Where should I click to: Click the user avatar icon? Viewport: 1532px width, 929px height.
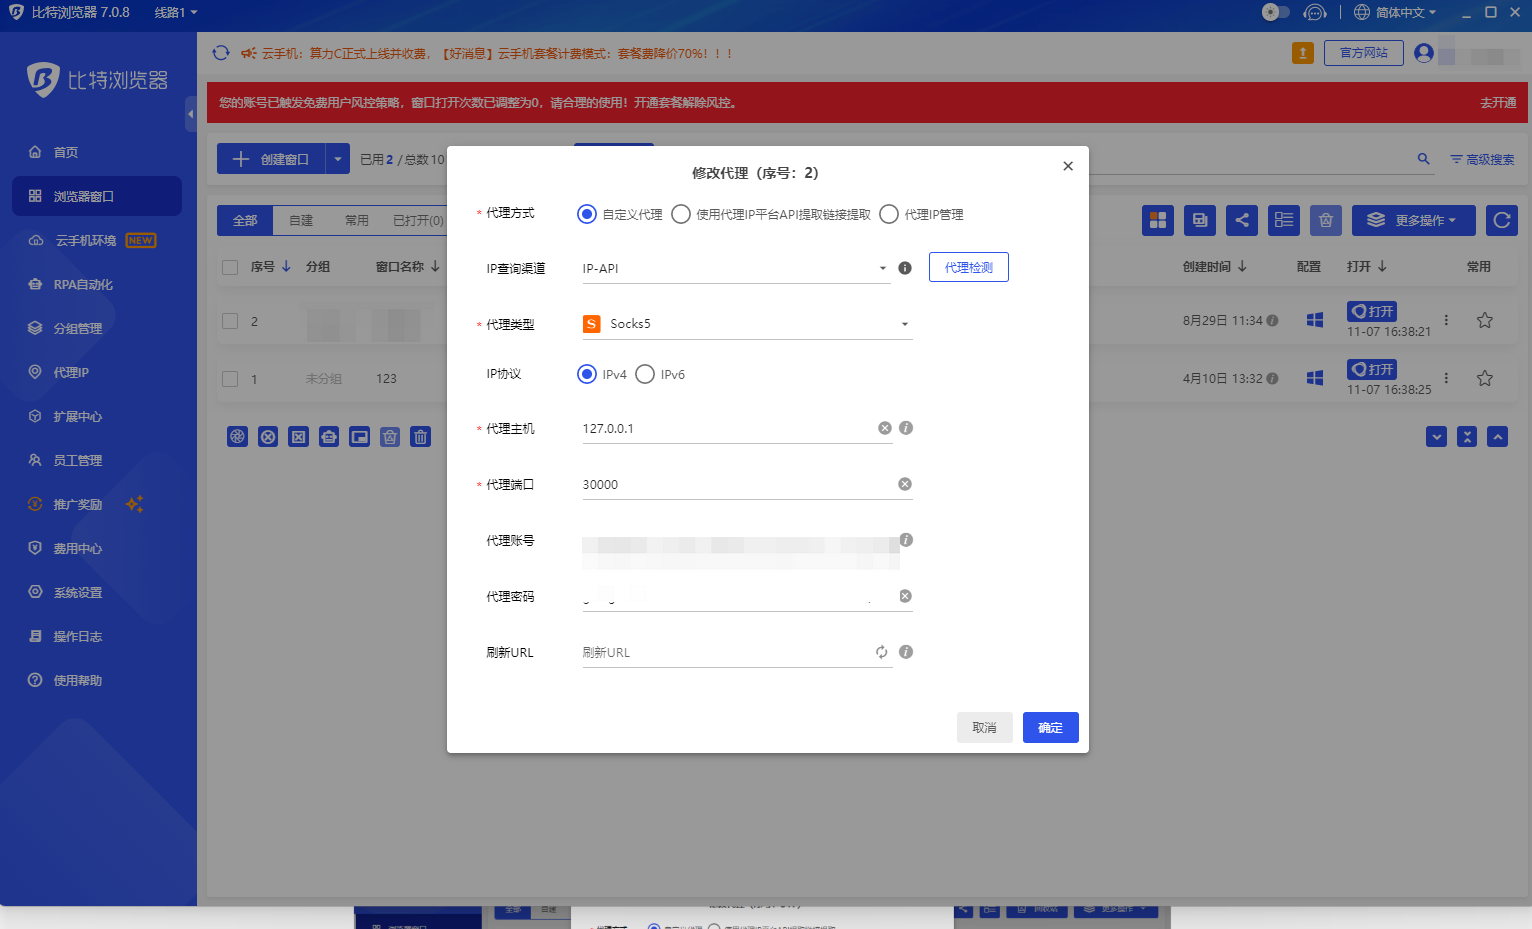1424,53
